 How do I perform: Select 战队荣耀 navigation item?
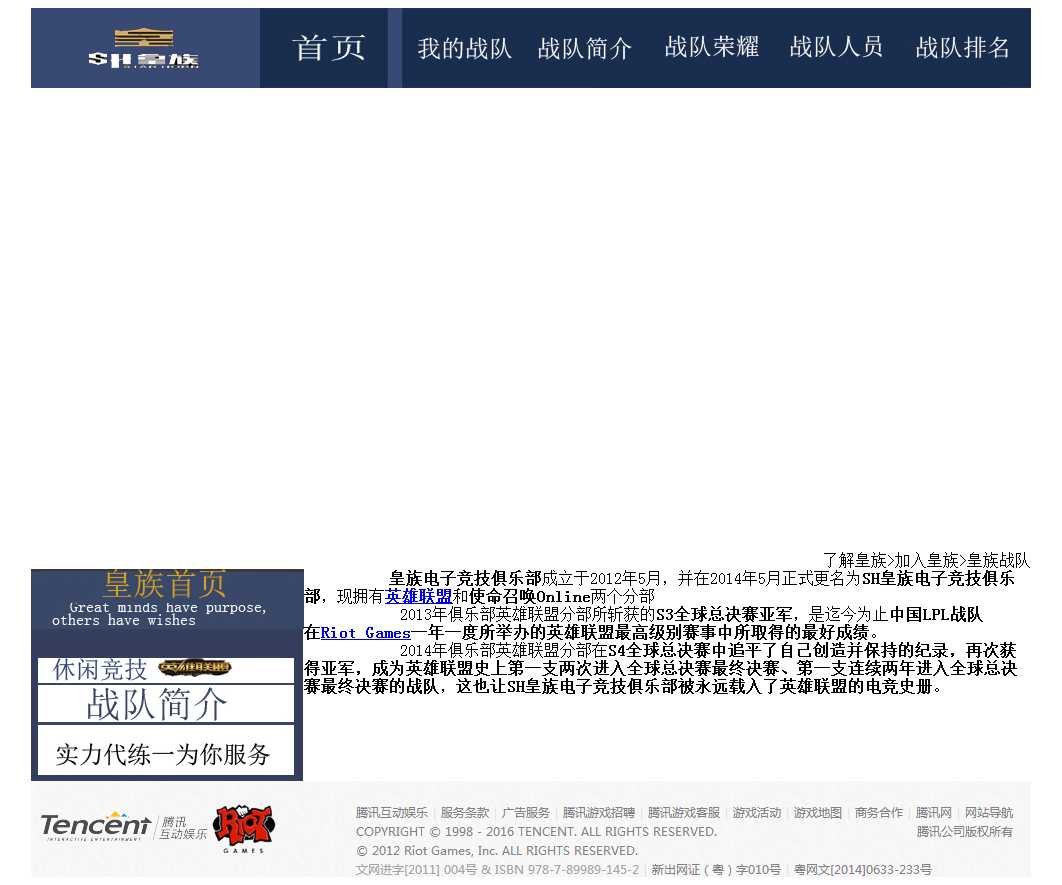(x=711, y=47)
